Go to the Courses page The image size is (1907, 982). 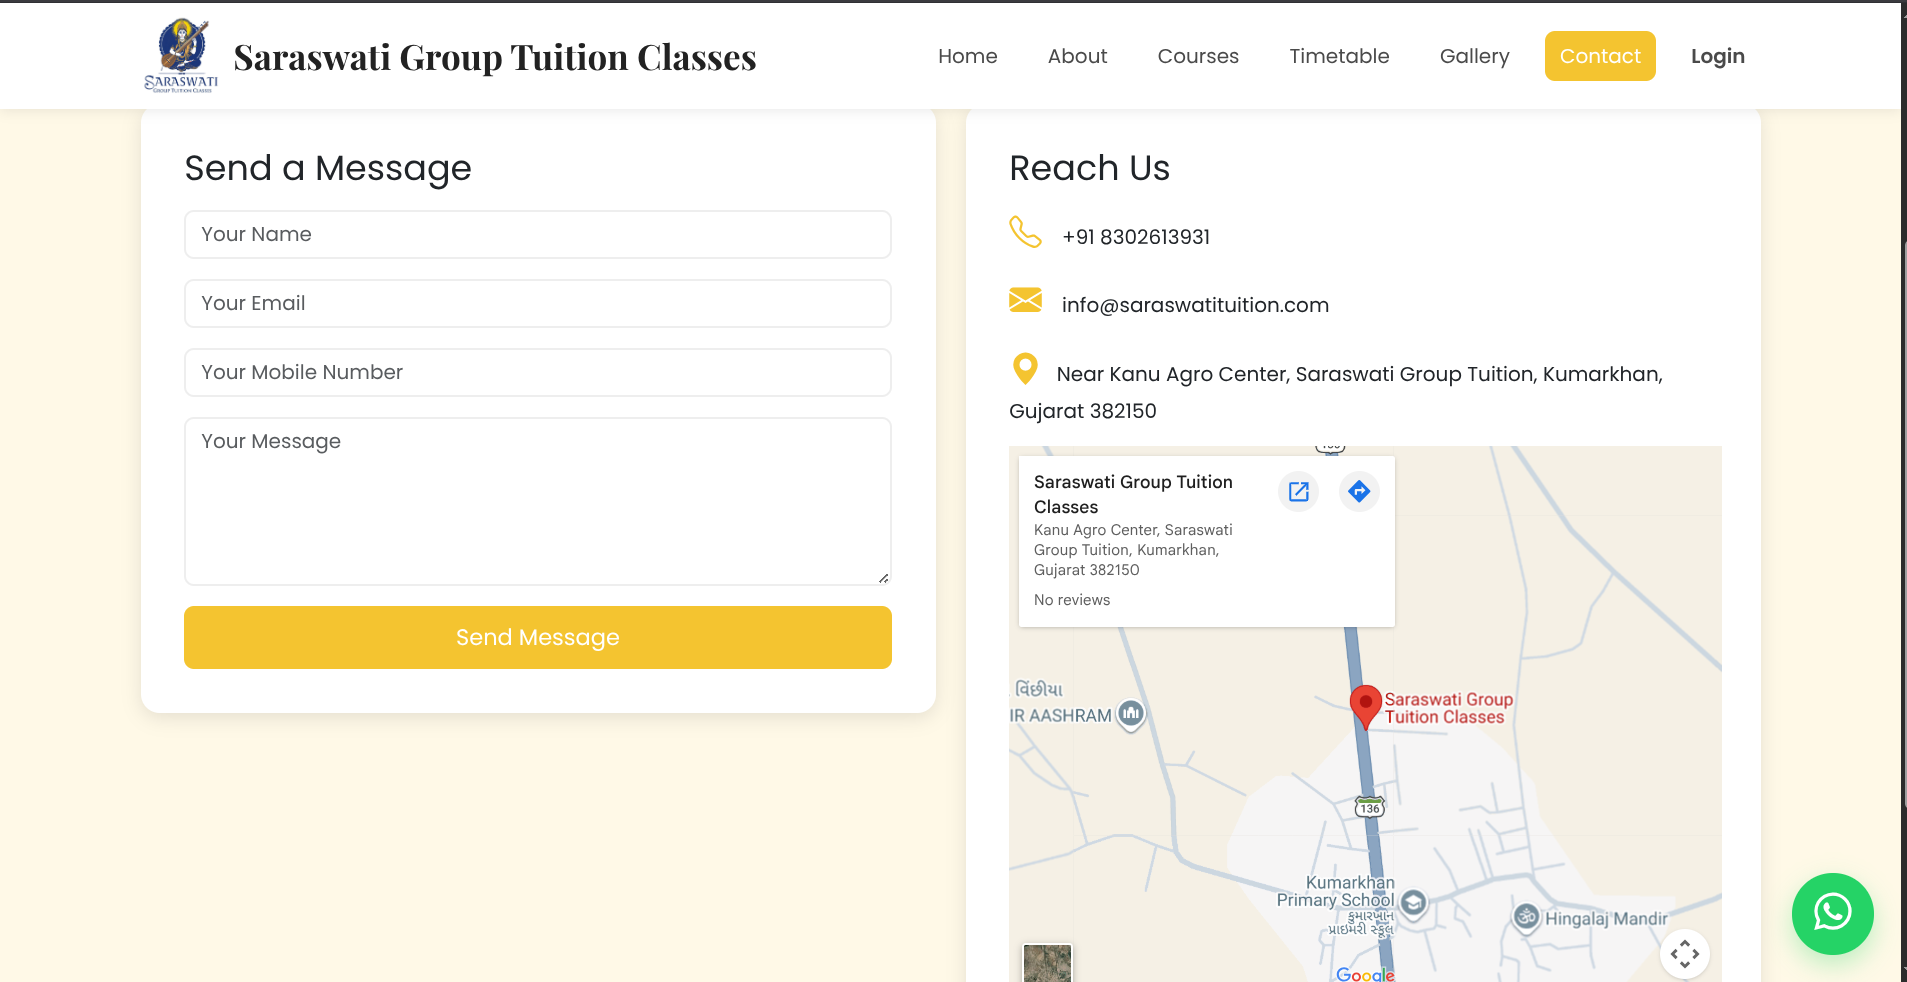[1197, 56]
